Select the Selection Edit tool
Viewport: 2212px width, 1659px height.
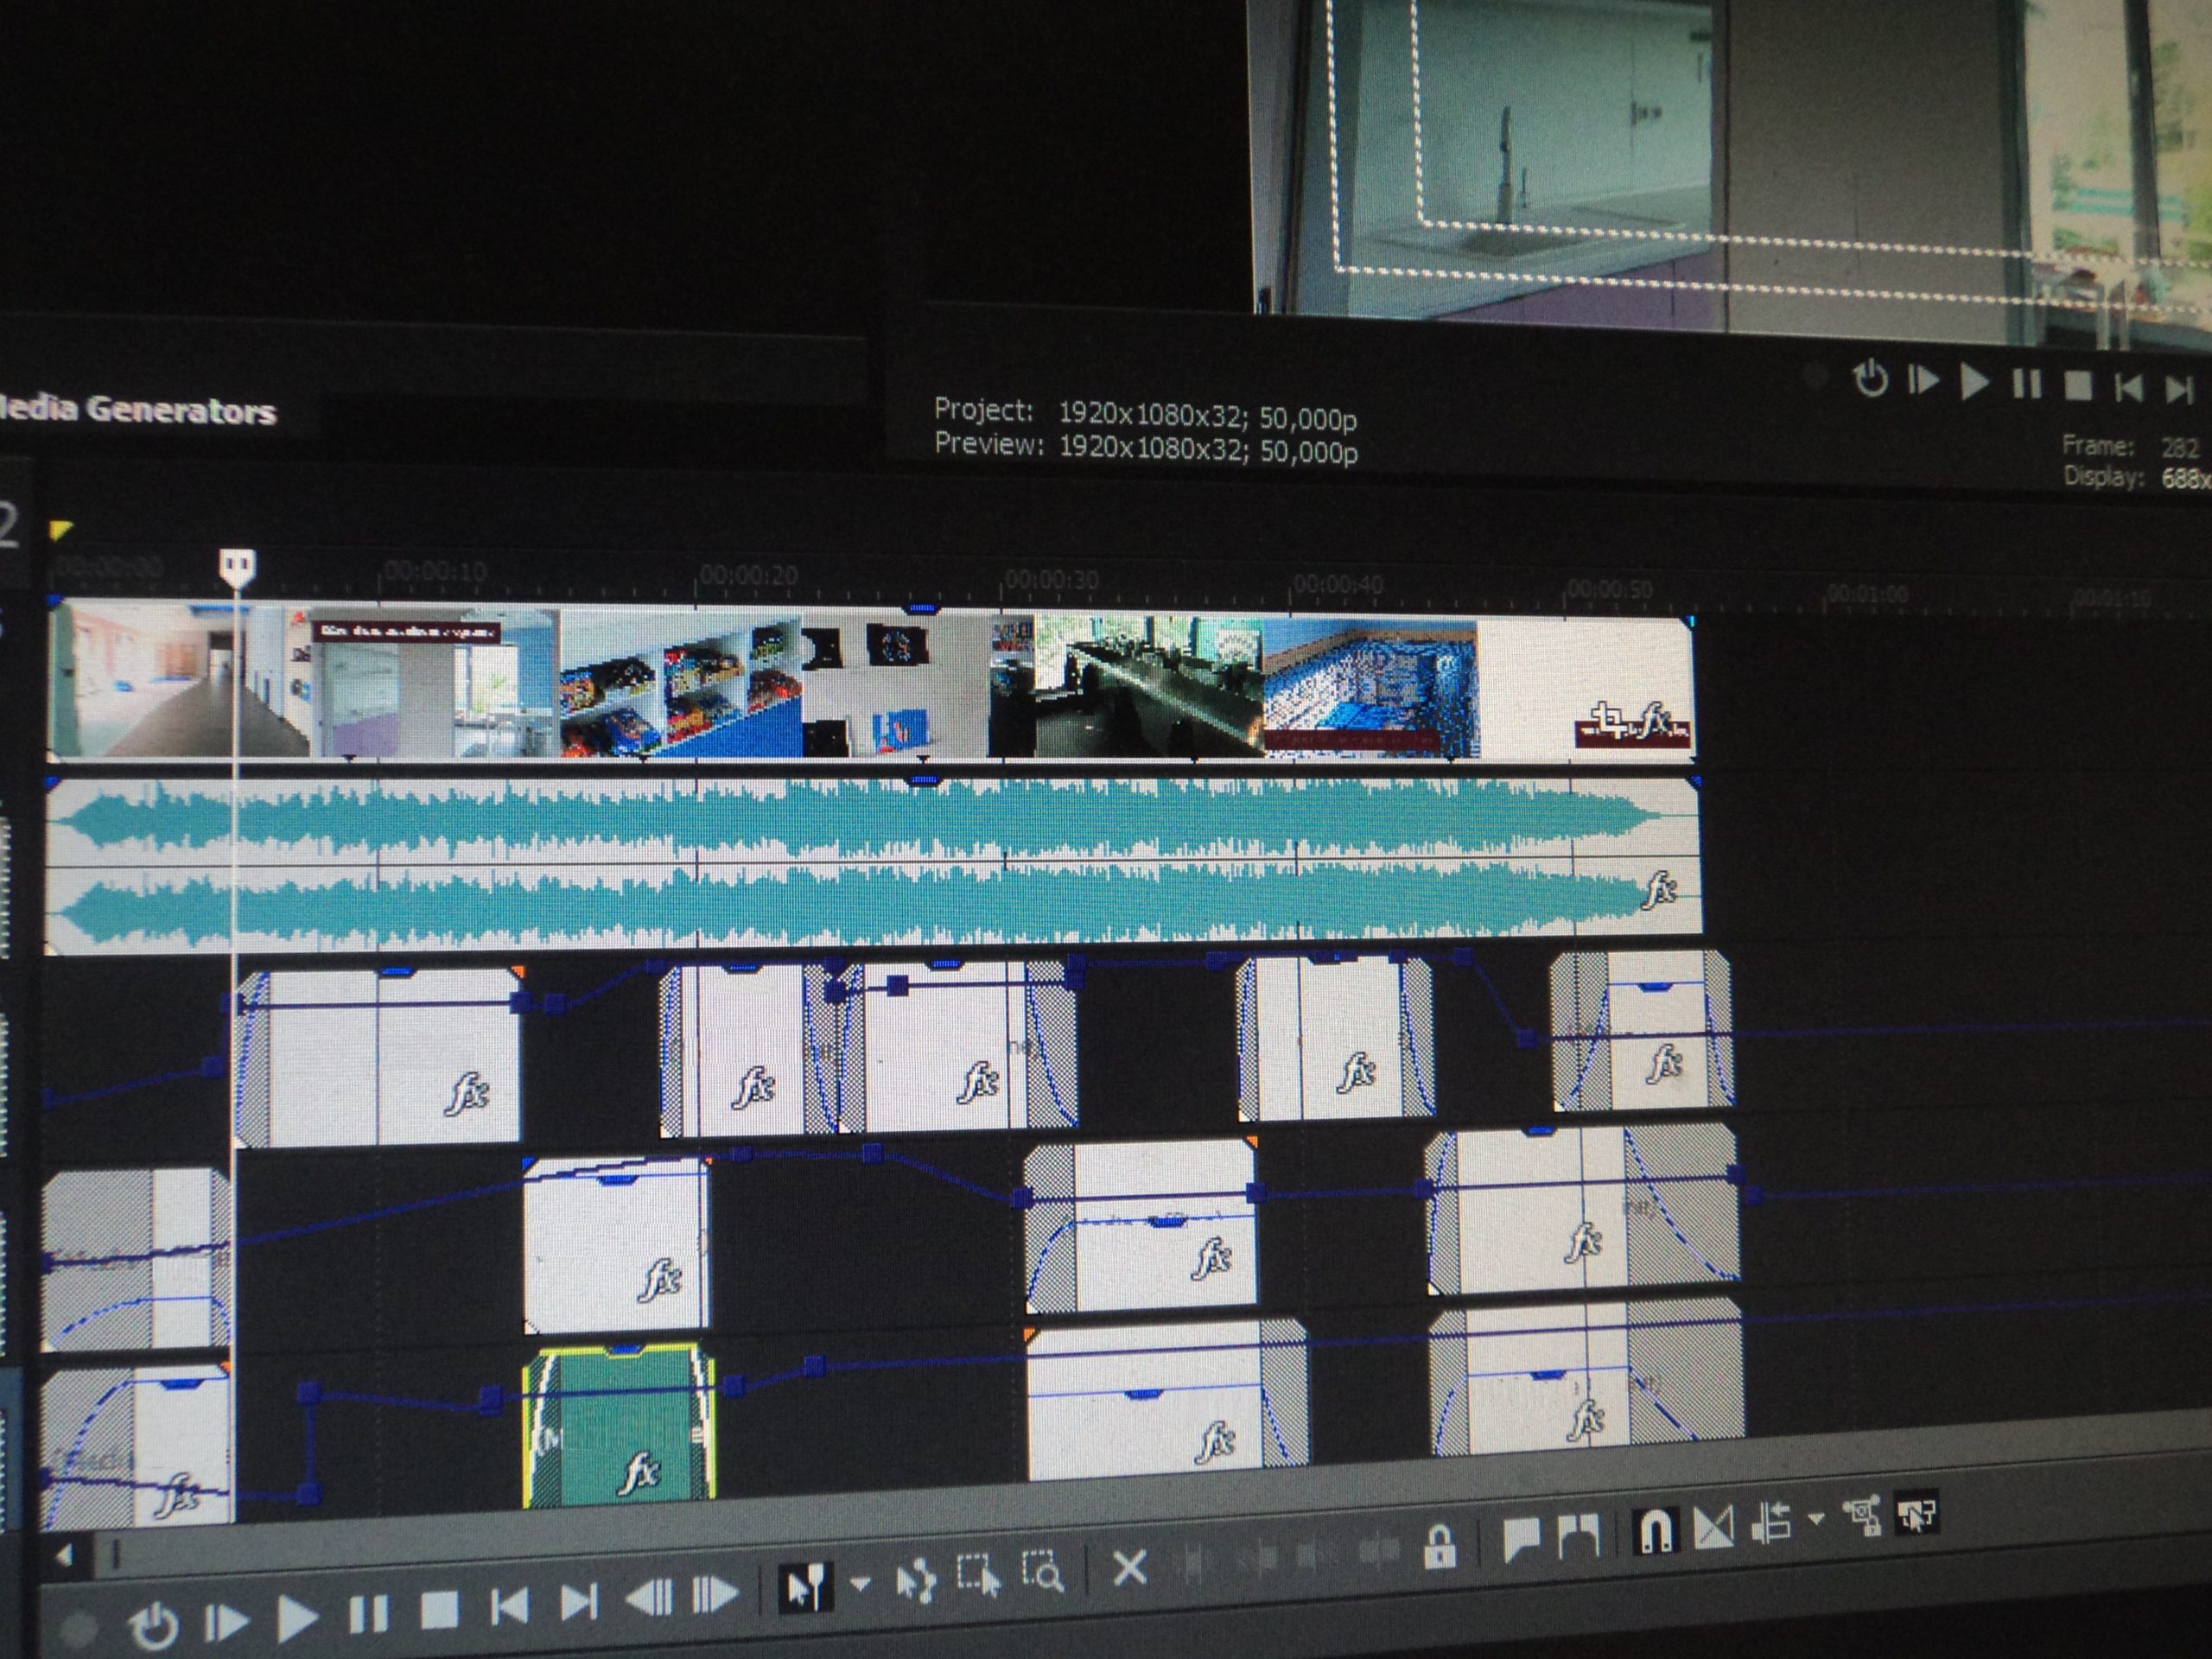979,1574
